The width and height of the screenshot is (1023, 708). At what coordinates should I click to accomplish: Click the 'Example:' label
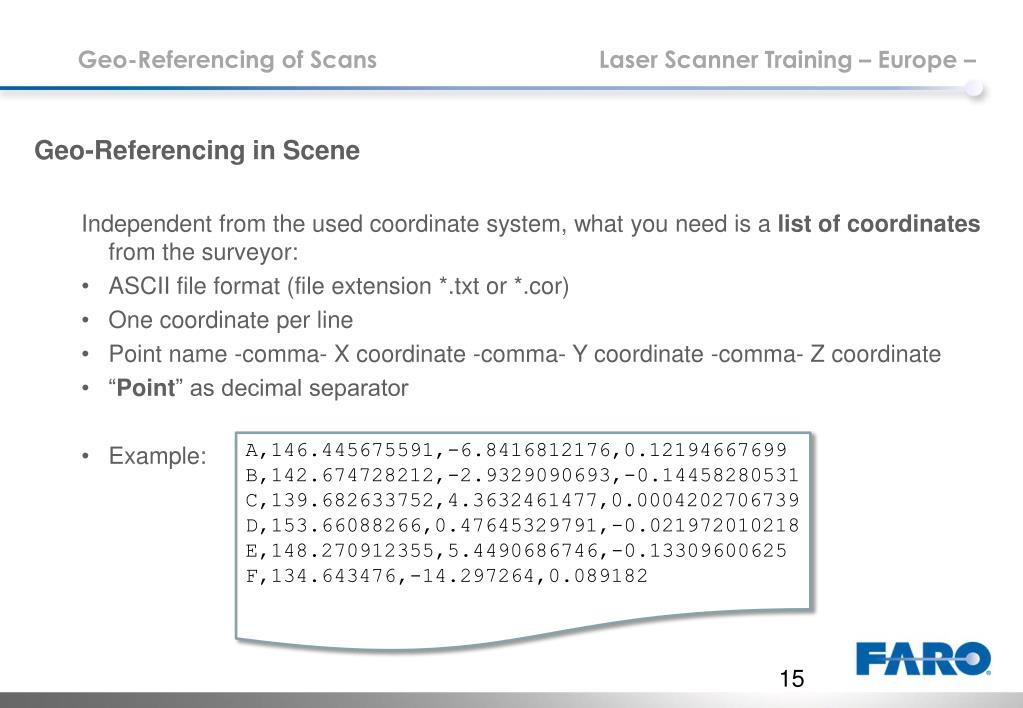tap(157, 455)
